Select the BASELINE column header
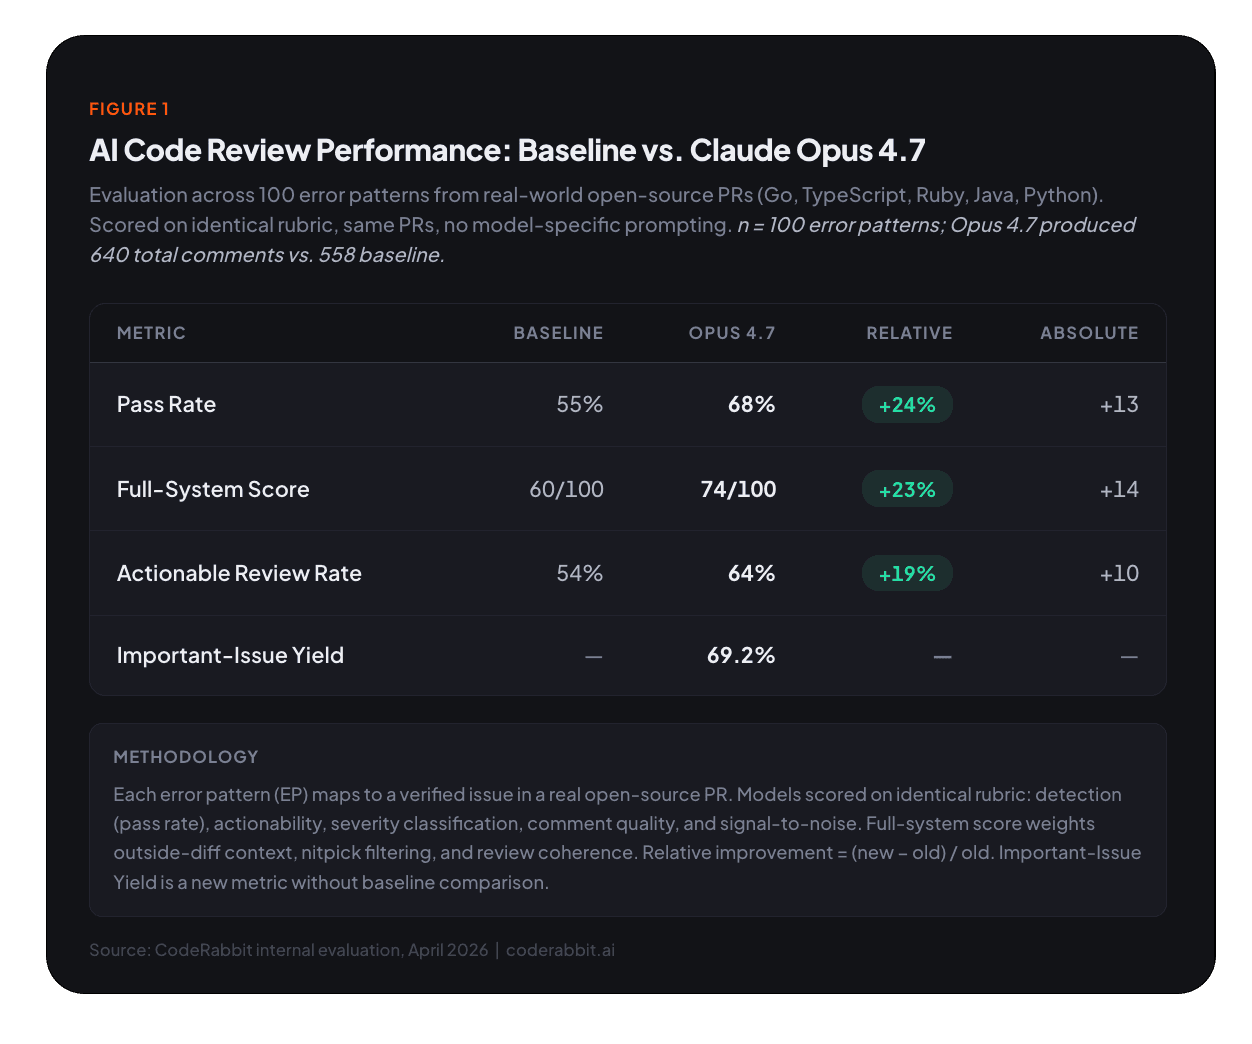1252x1044 pixels. (x=558, y=333)
